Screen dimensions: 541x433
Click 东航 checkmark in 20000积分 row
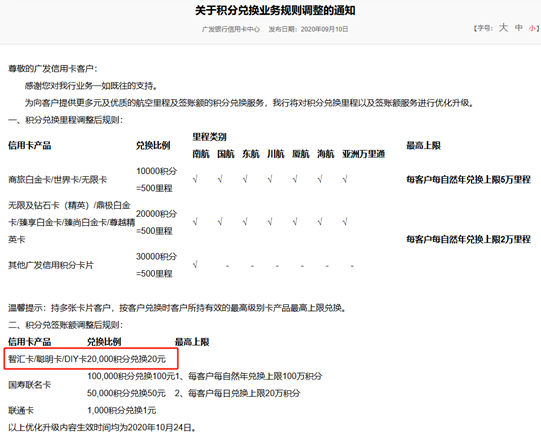coord(245,222)
